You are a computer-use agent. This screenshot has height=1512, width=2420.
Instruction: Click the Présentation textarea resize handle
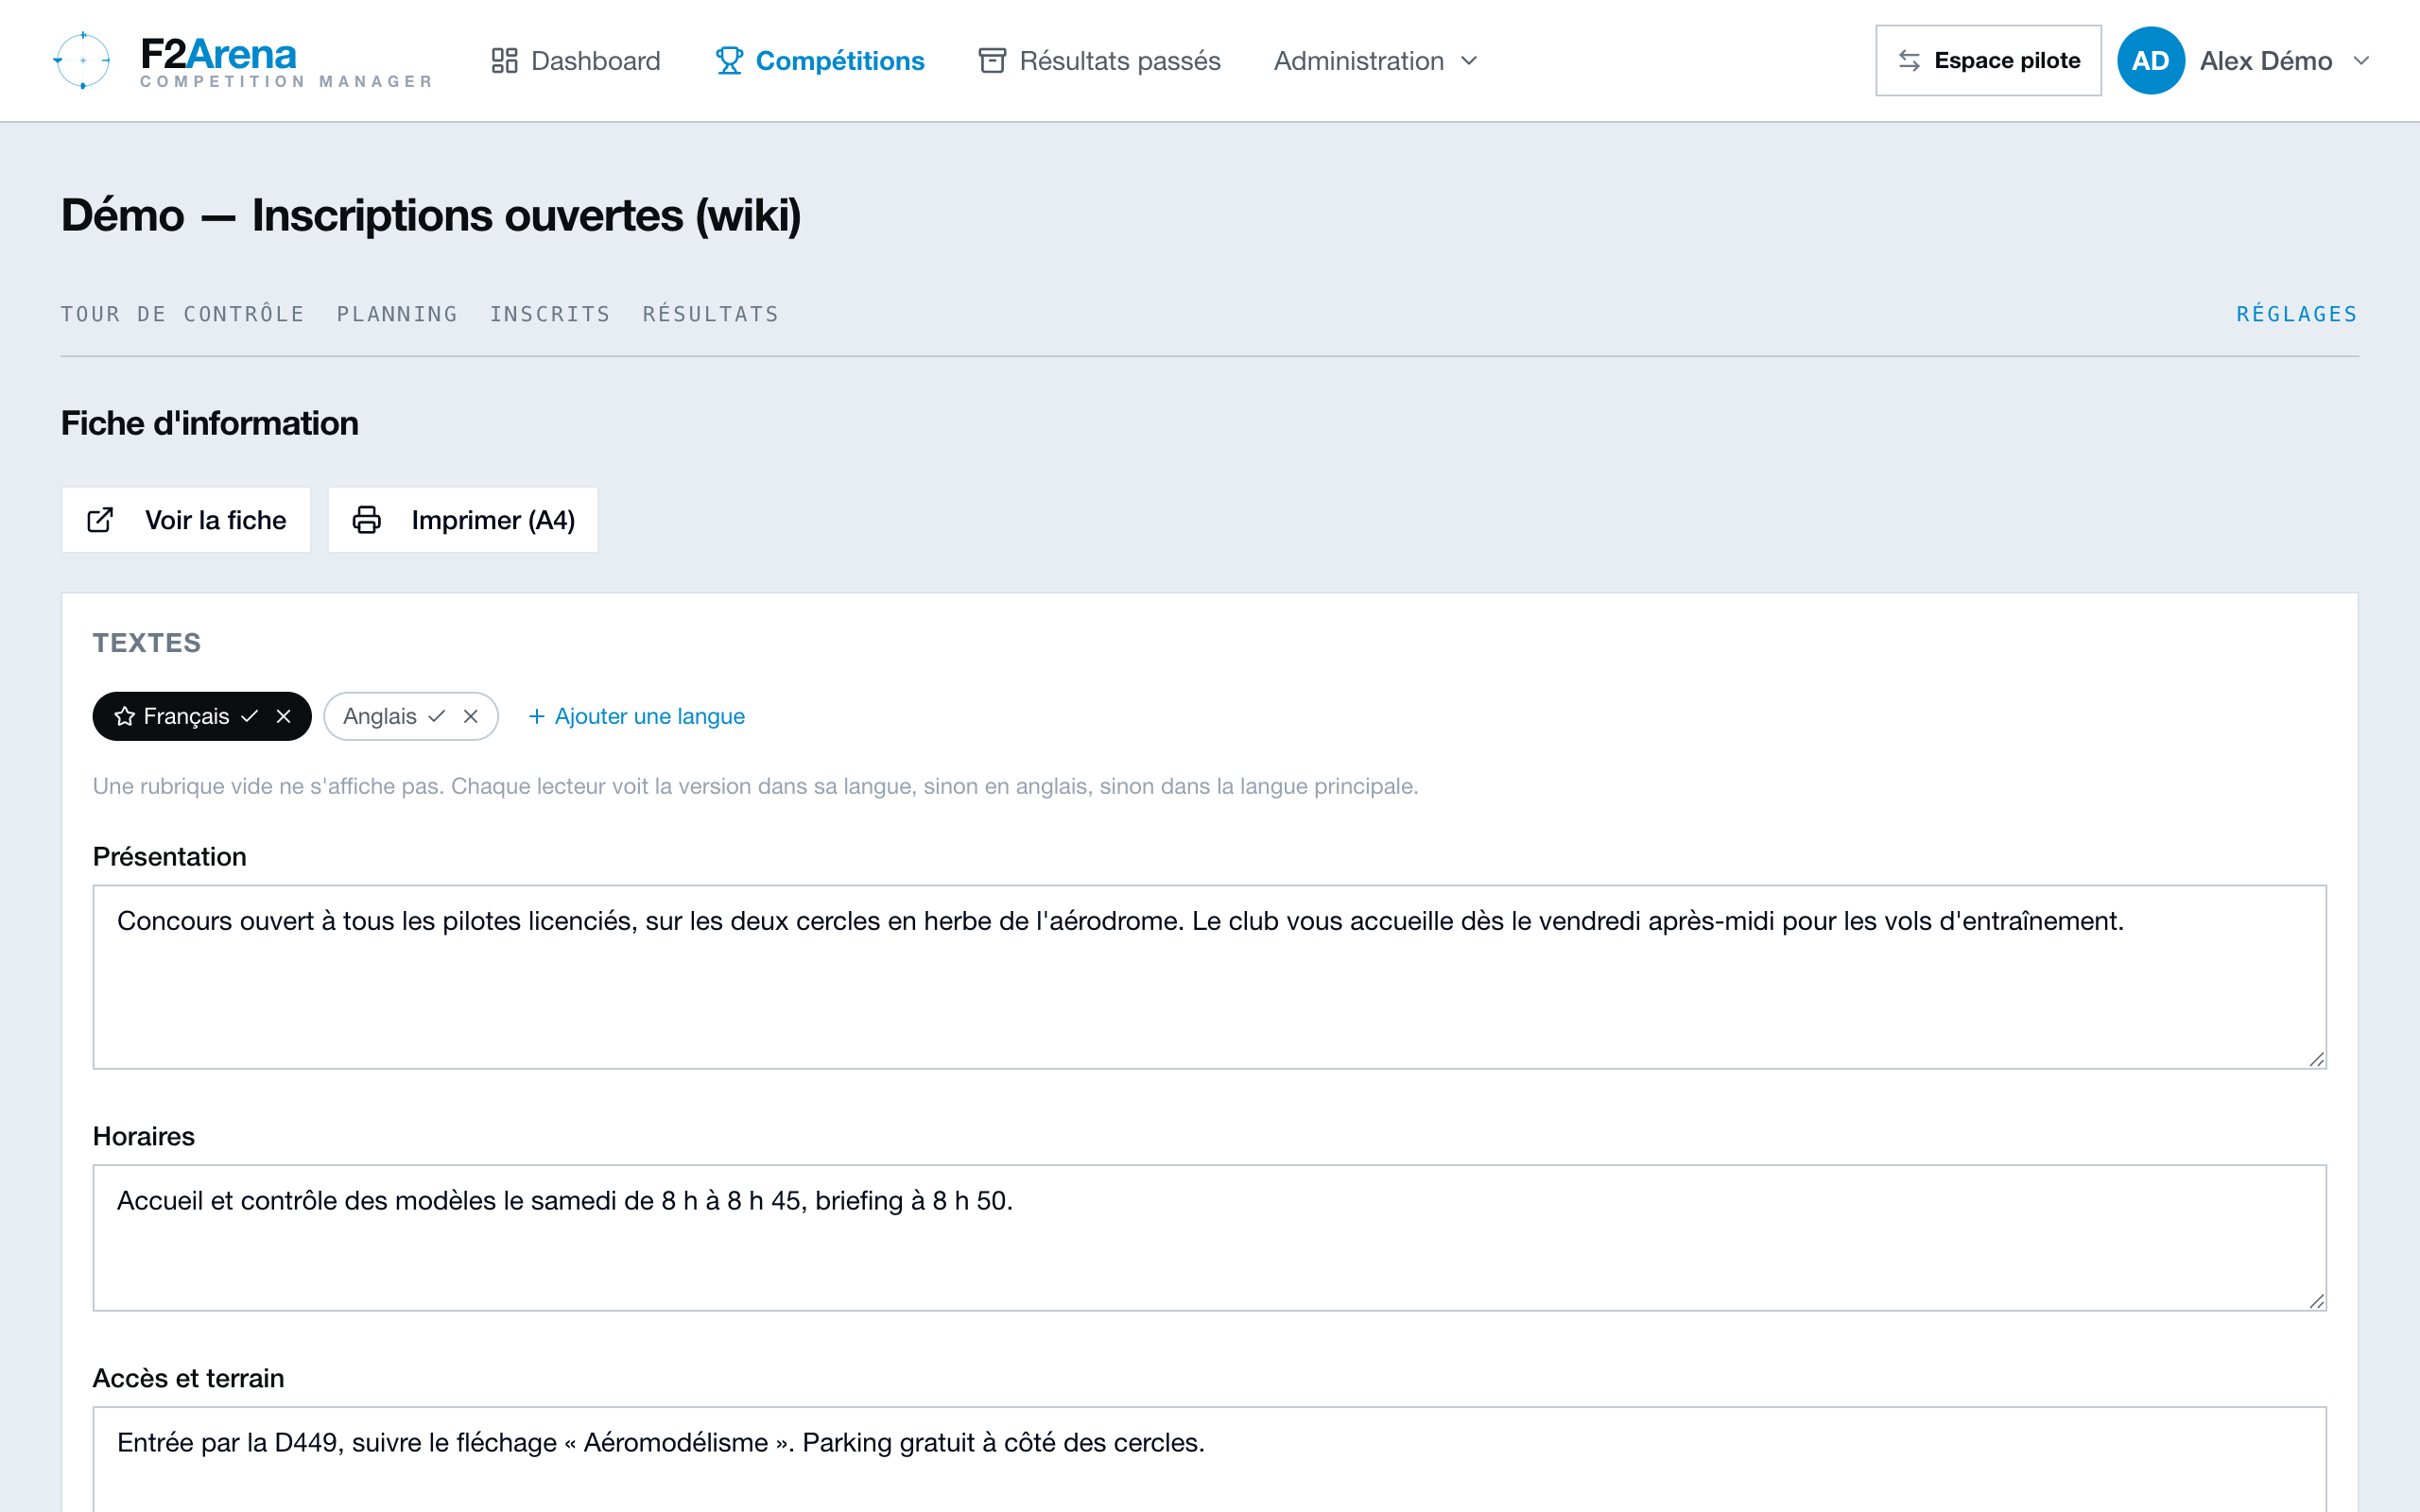click(2316, 1059)
